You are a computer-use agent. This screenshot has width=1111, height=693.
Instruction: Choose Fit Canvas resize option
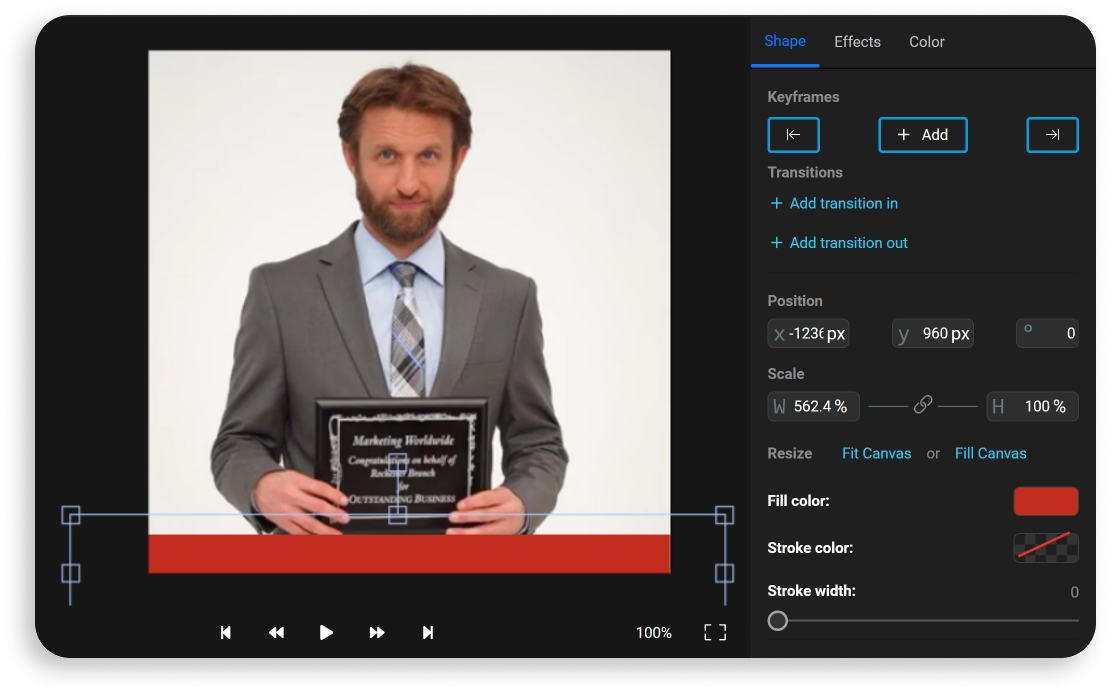click(x=876, y=453)
